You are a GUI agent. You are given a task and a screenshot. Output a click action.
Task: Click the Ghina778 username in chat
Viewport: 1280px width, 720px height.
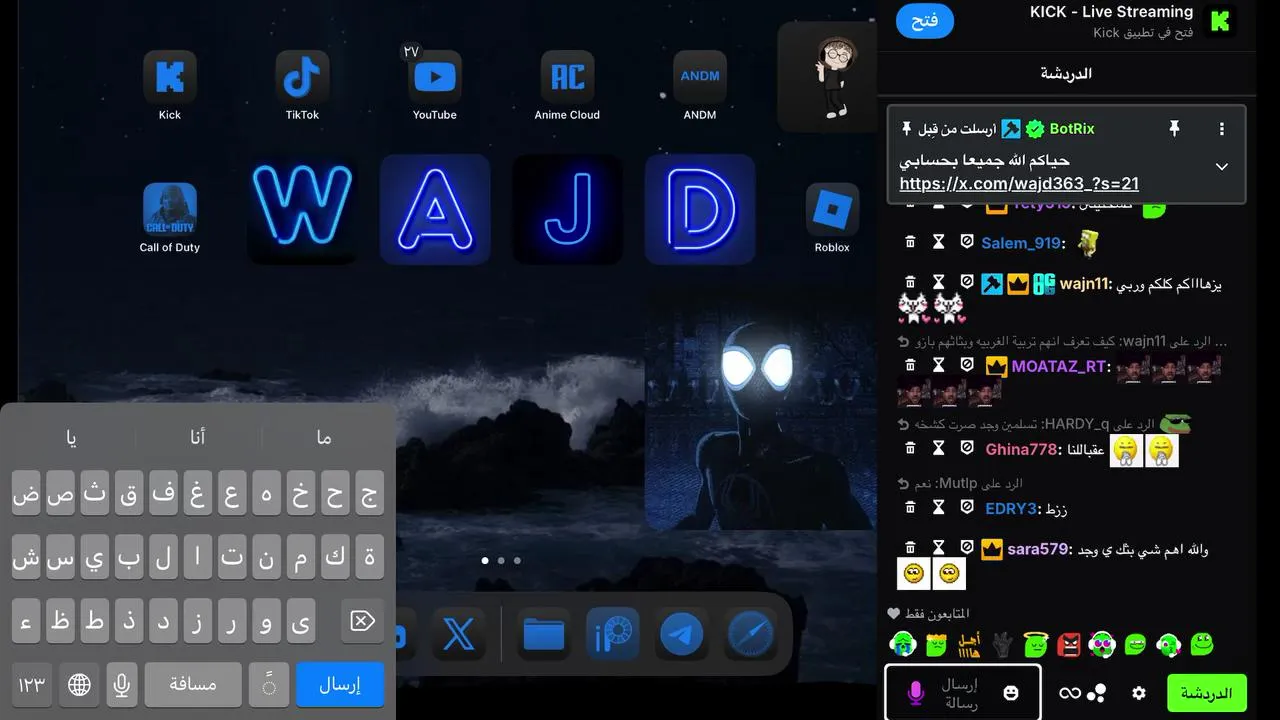point(1021,449)
